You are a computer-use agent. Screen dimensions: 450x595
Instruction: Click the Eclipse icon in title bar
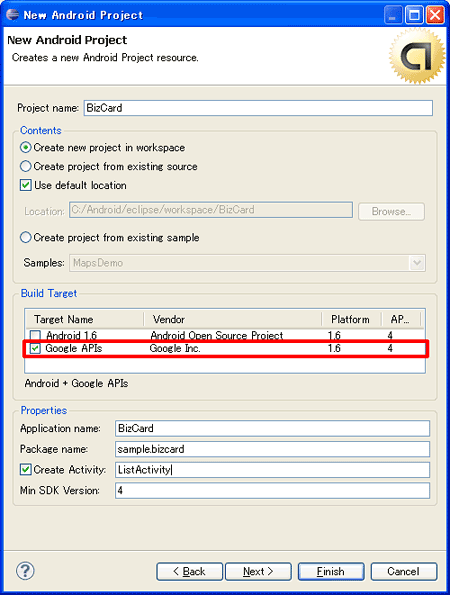click(x=13, y=15)
